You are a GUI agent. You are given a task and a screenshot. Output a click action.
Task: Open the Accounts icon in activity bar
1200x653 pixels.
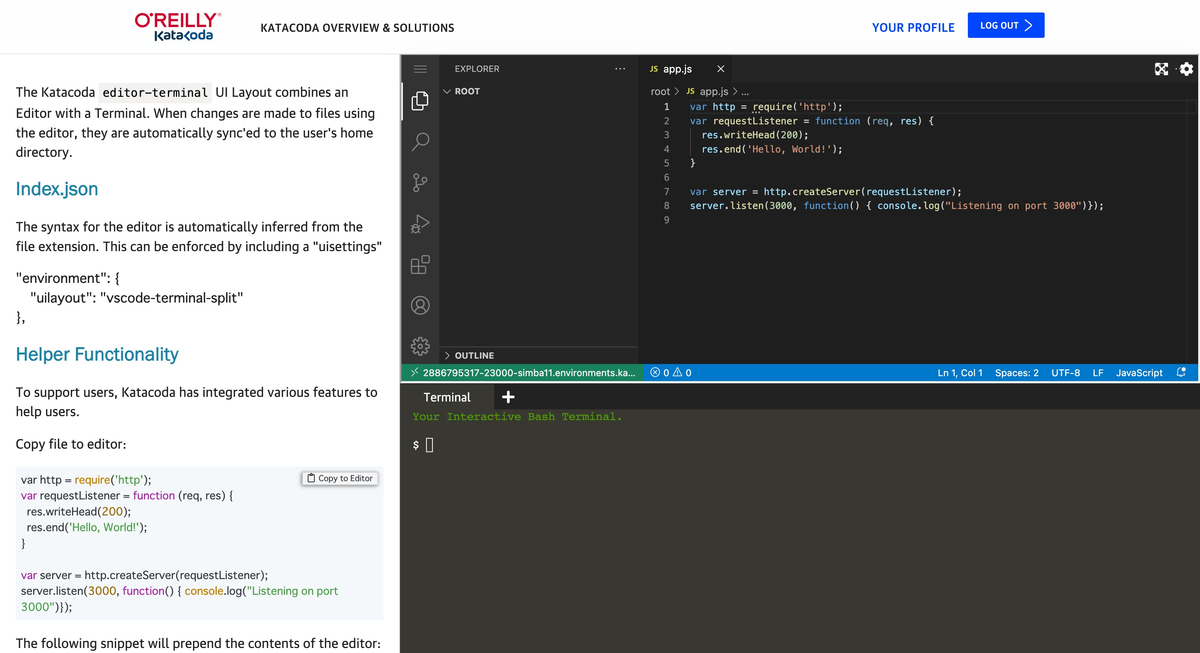[x=420, y=305]
